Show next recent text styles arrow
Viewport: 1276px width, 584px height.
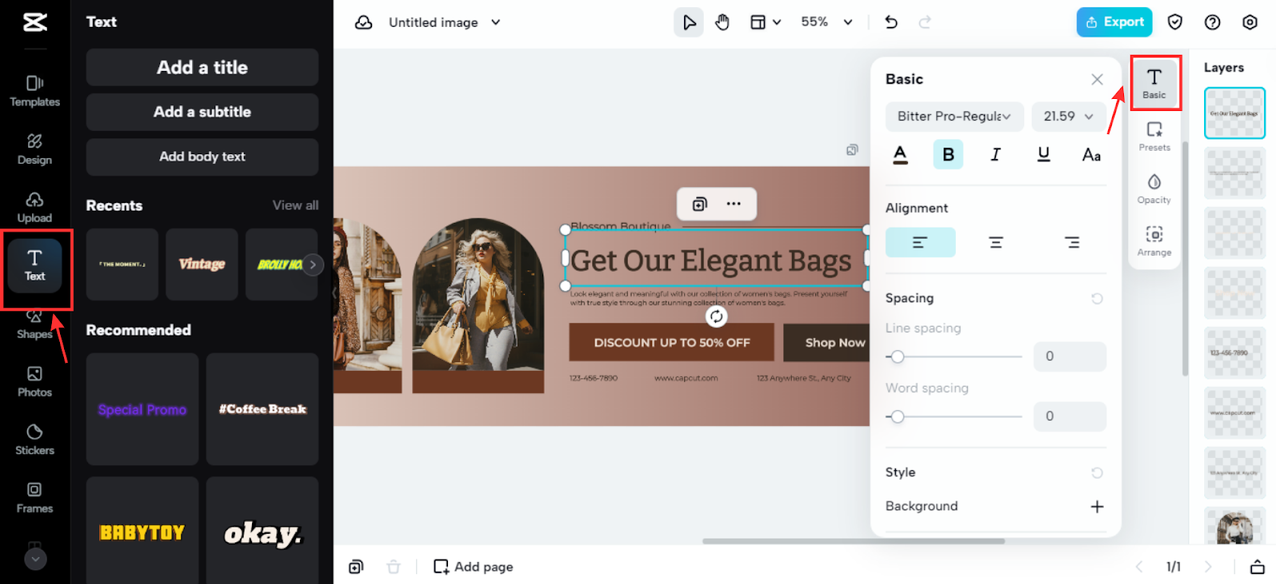pyautogui.click(x=313, y=265)
